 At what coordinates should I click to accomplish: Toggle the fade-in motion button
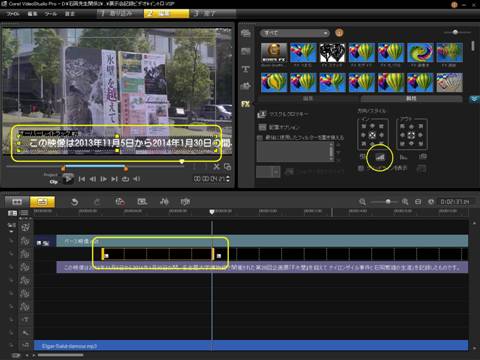[x=380, y=157]
